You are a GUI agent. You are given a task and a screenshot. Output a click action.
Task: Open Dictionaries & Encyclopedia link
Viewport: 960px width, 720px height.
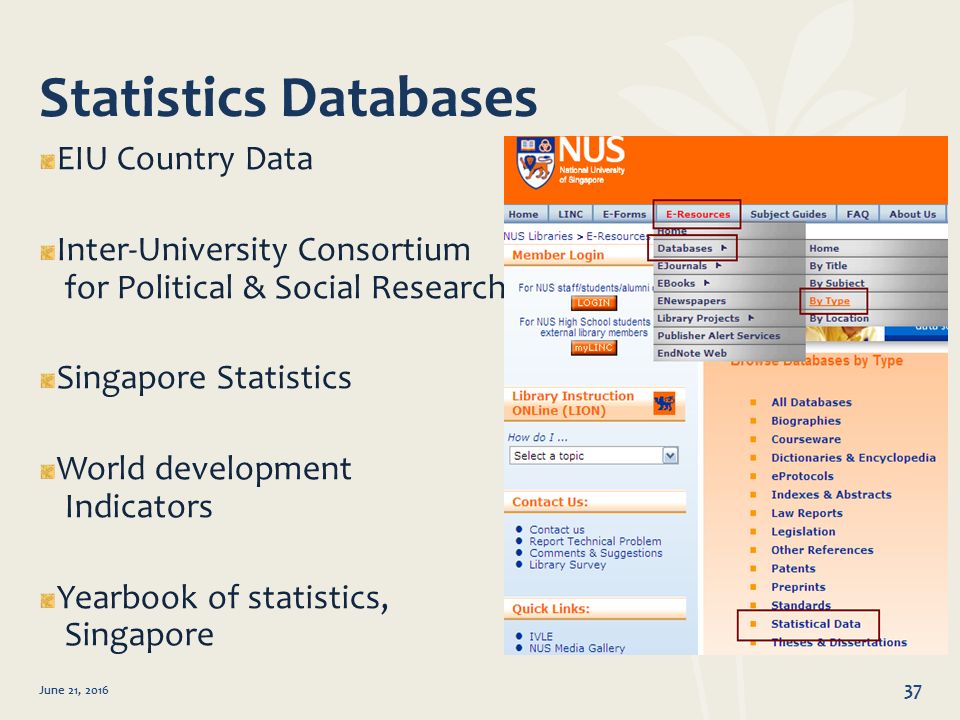click(x=853, y=457)
